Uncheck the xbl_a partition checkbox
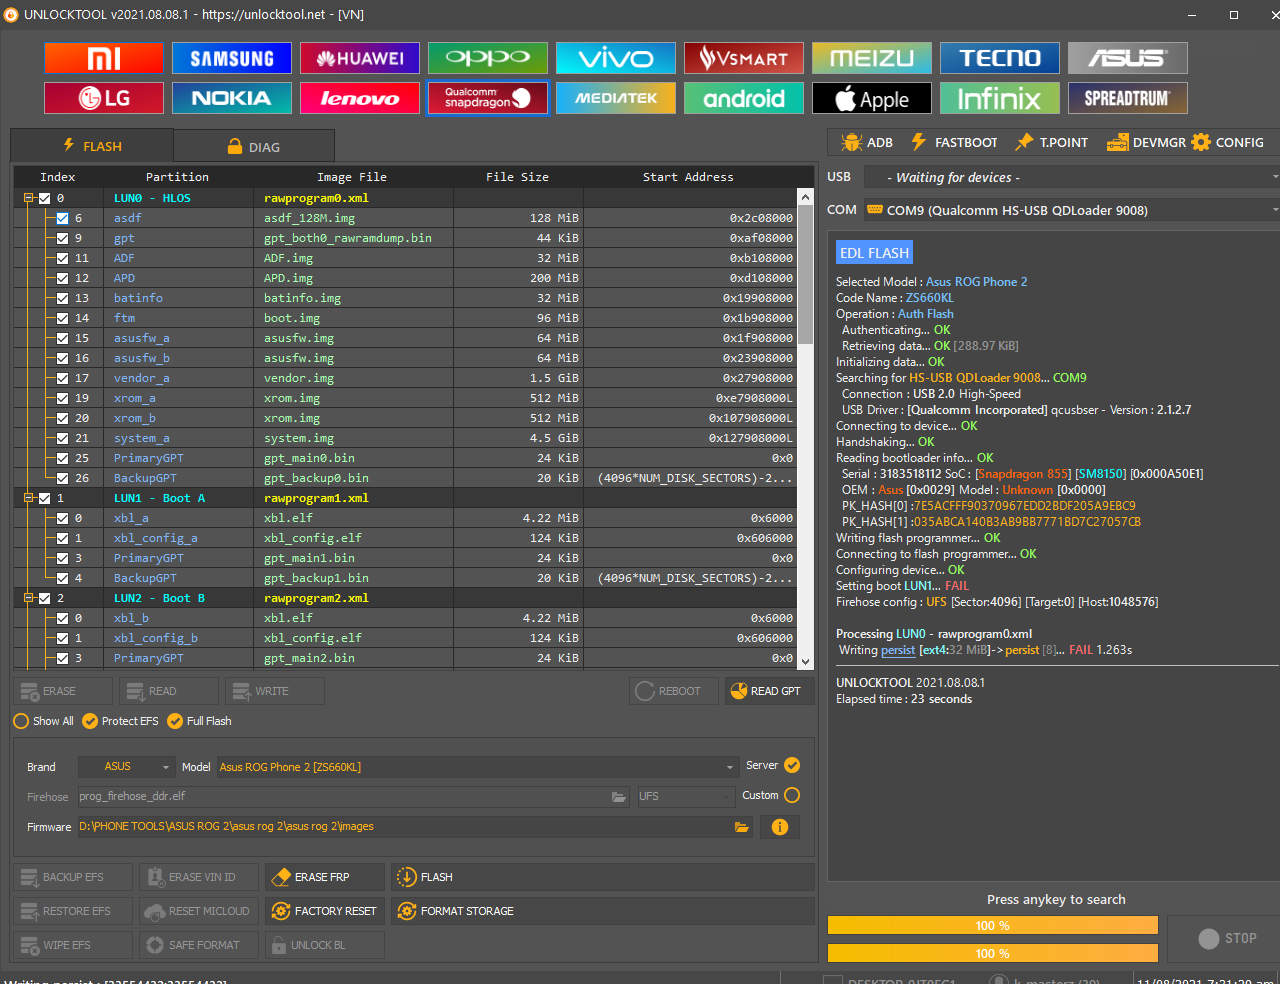Screen dimensions: 1280x984 (63, 518)
